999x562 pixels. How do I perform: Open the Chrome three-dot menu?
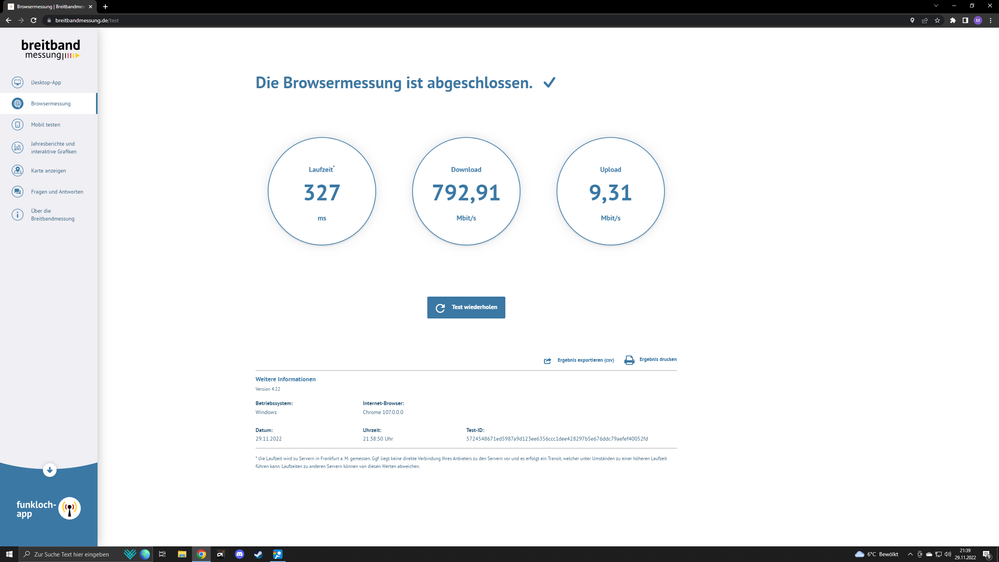[991, 20]
